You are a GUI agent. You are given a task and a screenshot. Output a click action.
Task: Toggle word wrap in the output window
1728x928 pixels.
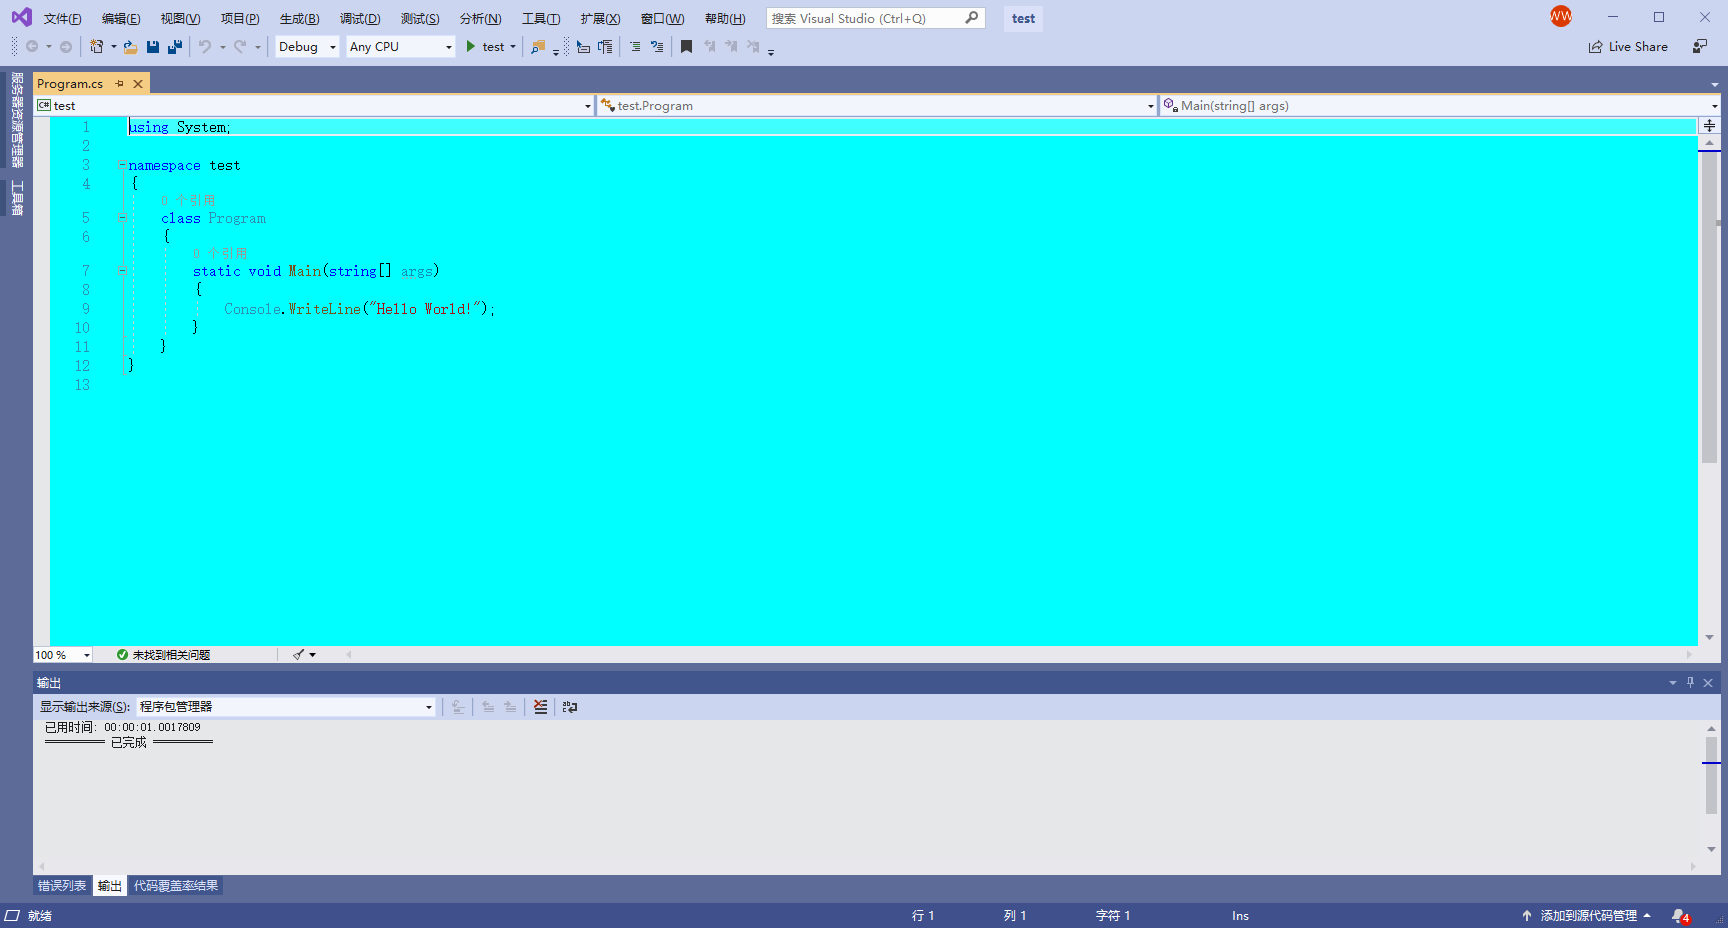pos(570,707)
